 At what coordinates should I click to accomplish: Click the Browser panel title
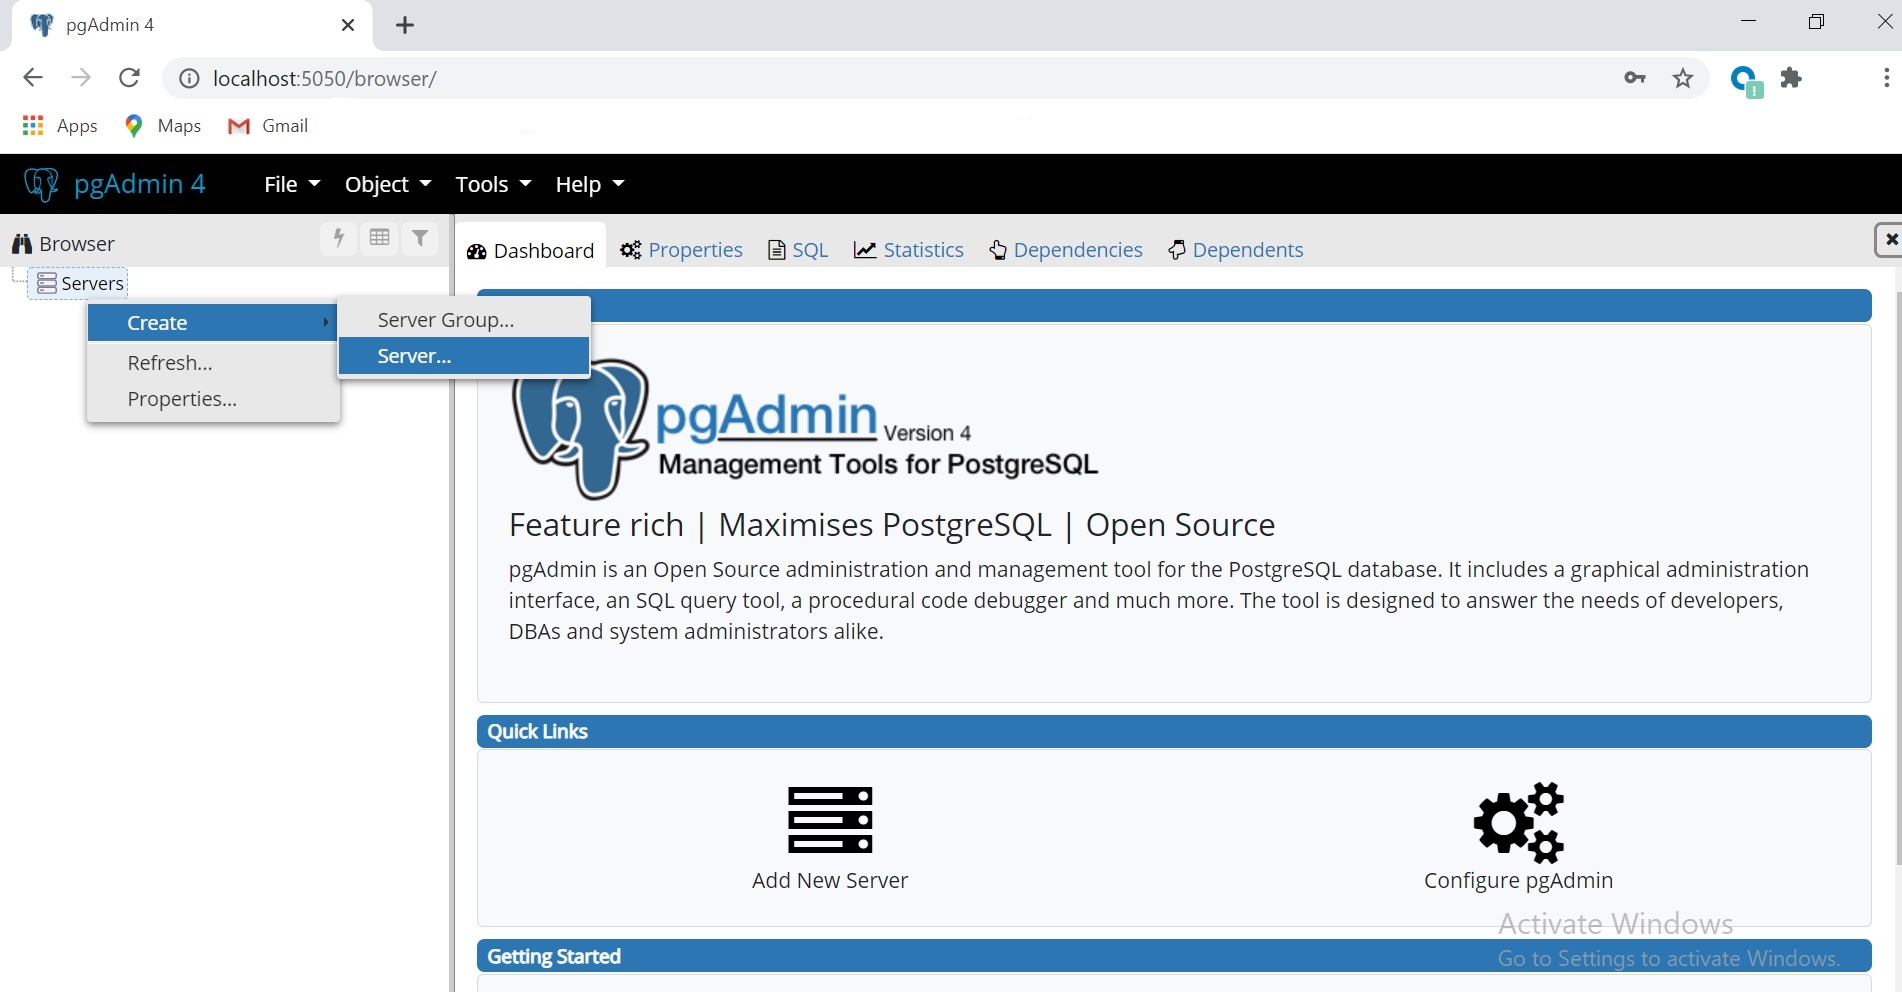(x=77, y=244)
